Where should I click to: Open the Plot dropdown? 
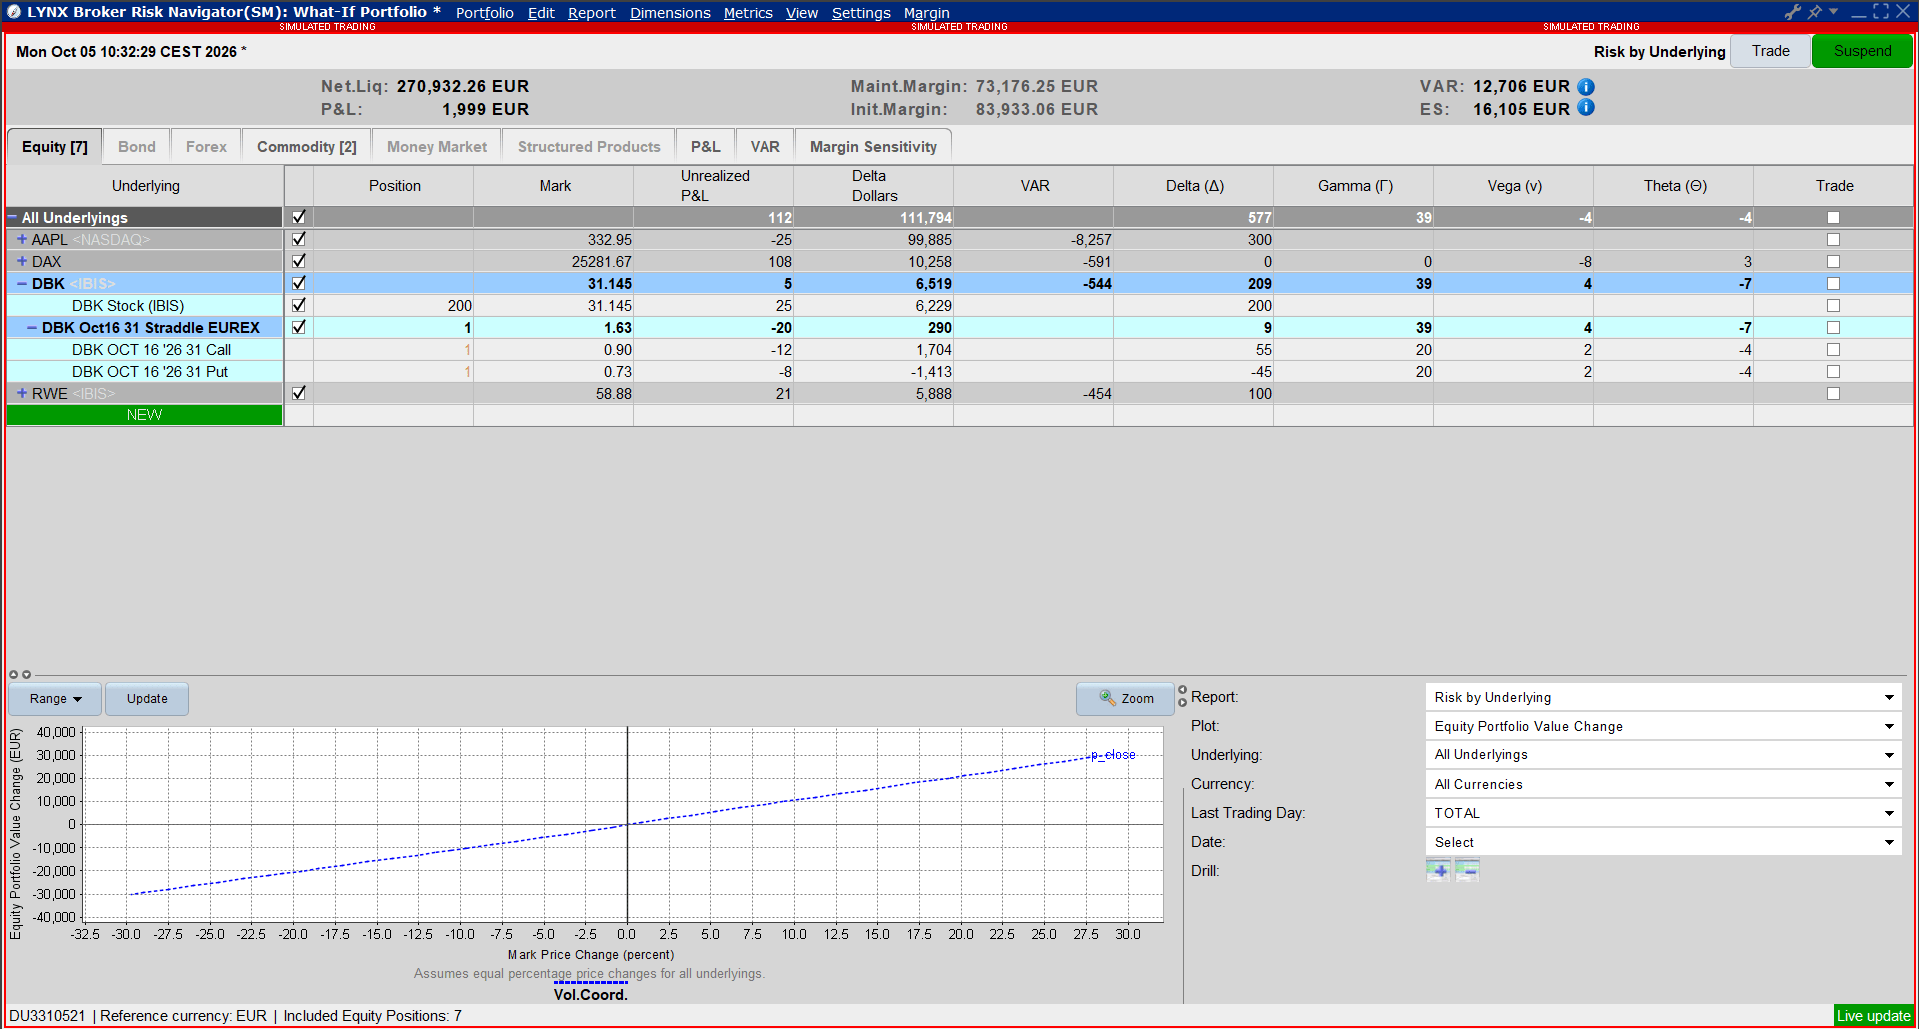(1663, 726)
